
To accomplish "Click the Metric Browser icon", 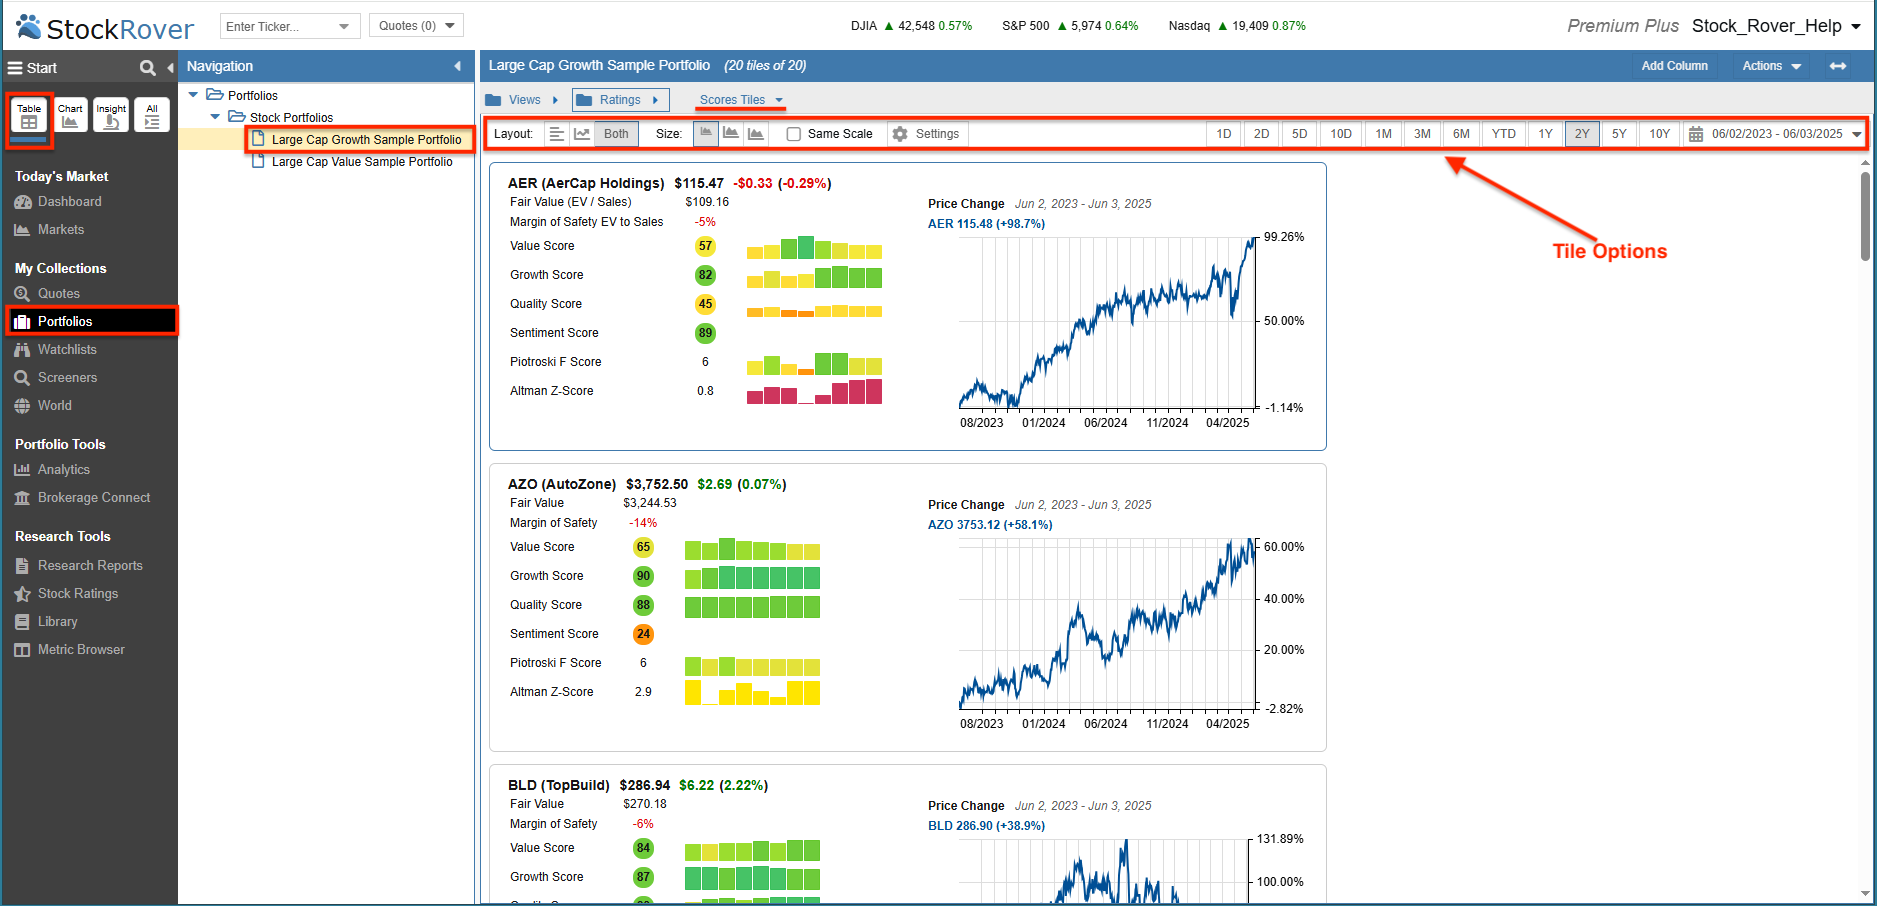I will point(22,650).
